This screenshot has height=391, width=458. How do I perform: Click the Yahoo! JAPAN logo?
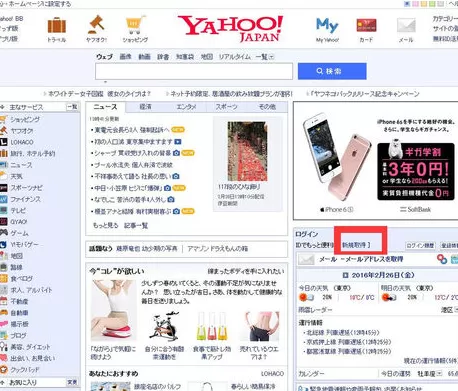(231, 29)
